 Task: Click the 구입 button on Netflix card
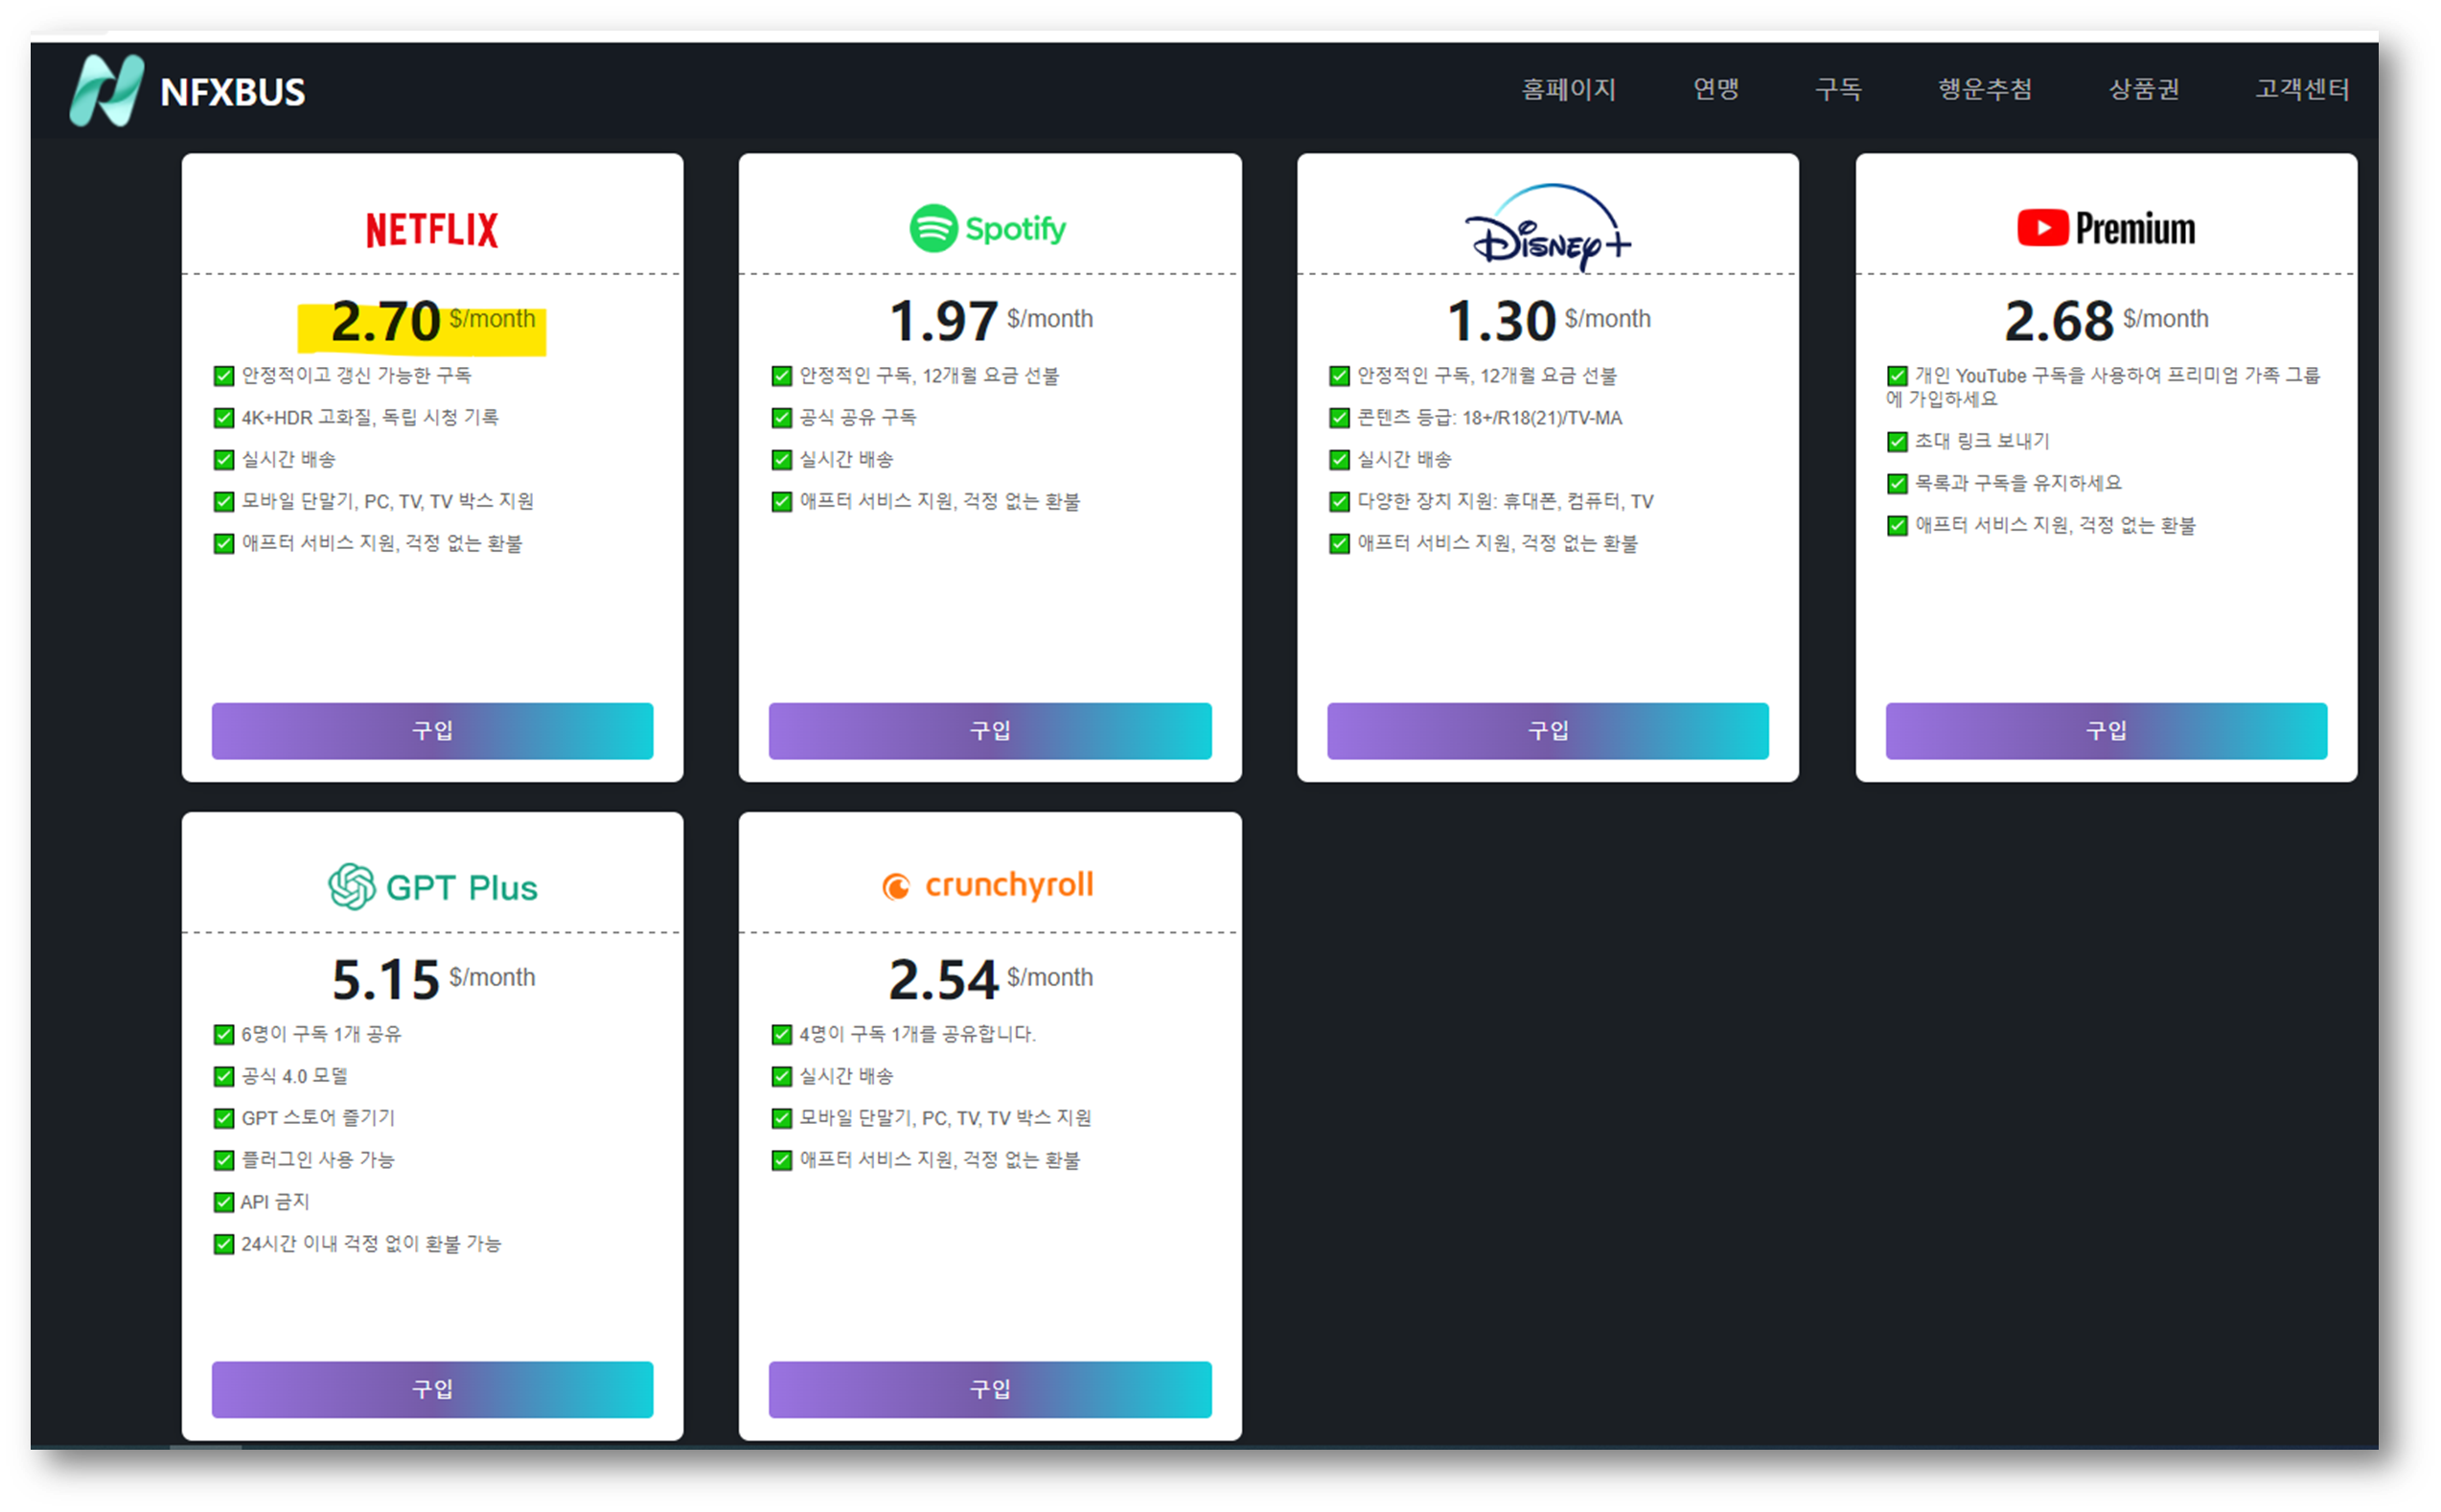432,731
